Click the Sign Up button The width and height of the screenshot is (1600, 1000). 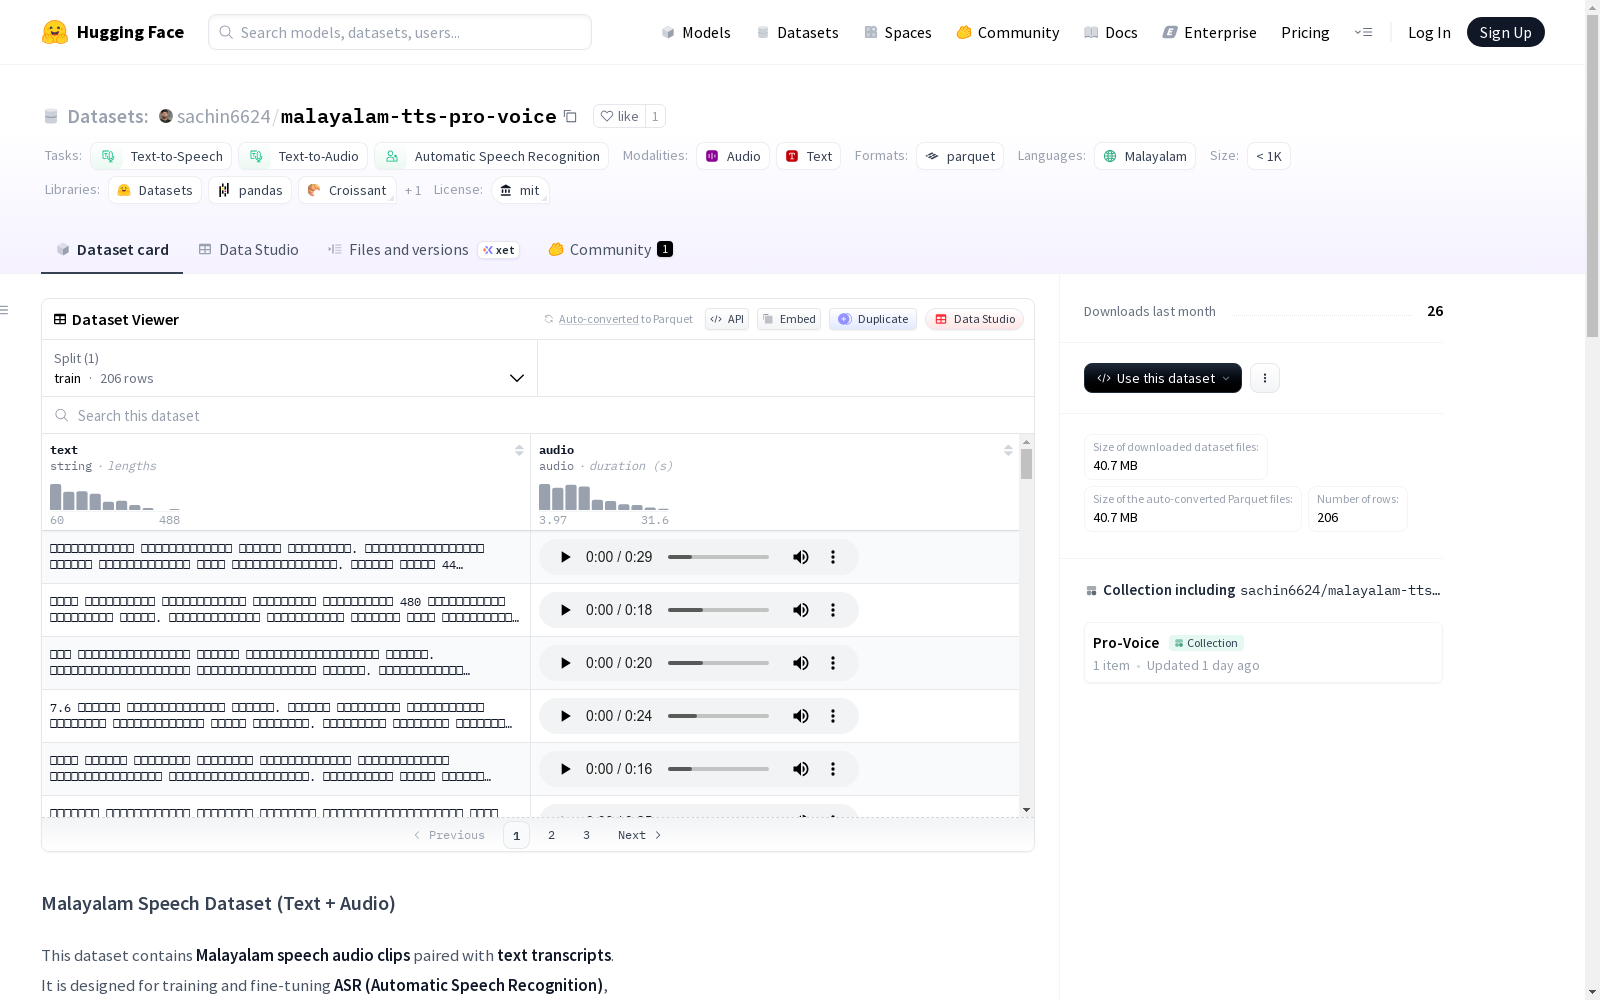click(x=1506, y=32)
